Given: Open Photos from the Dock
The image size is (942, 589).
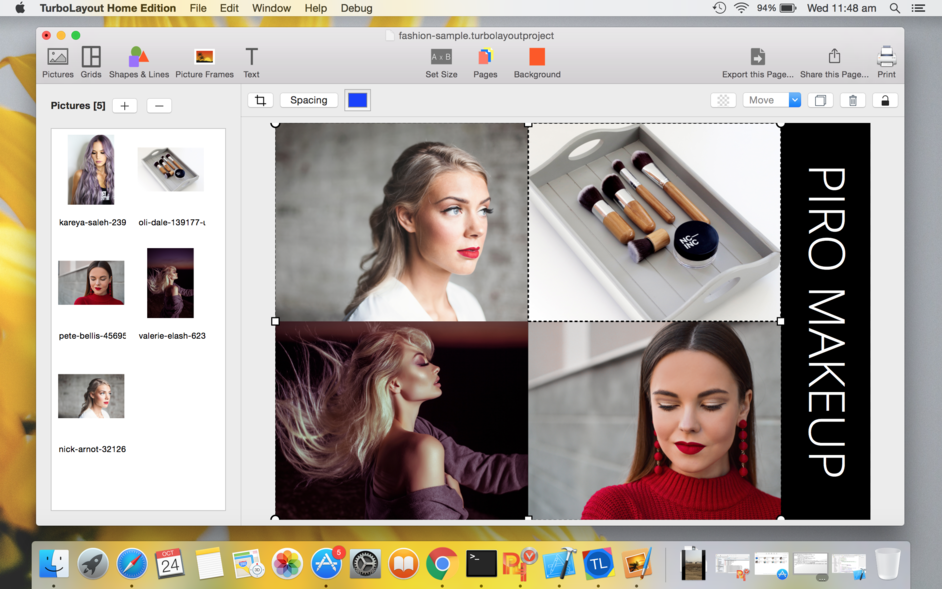Looking at the screenshot, I should coord(287,564).
